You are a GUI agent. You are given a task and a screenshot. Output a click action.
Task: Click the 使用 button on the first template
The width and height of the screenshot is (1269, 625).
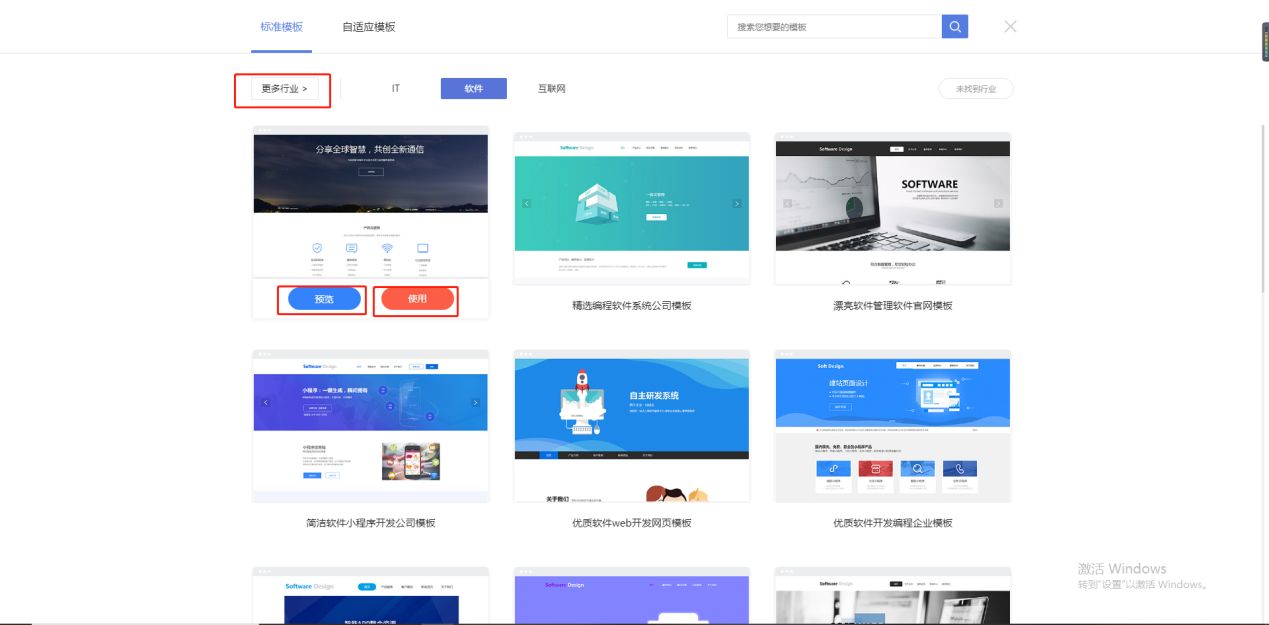[x=415, y=298]
